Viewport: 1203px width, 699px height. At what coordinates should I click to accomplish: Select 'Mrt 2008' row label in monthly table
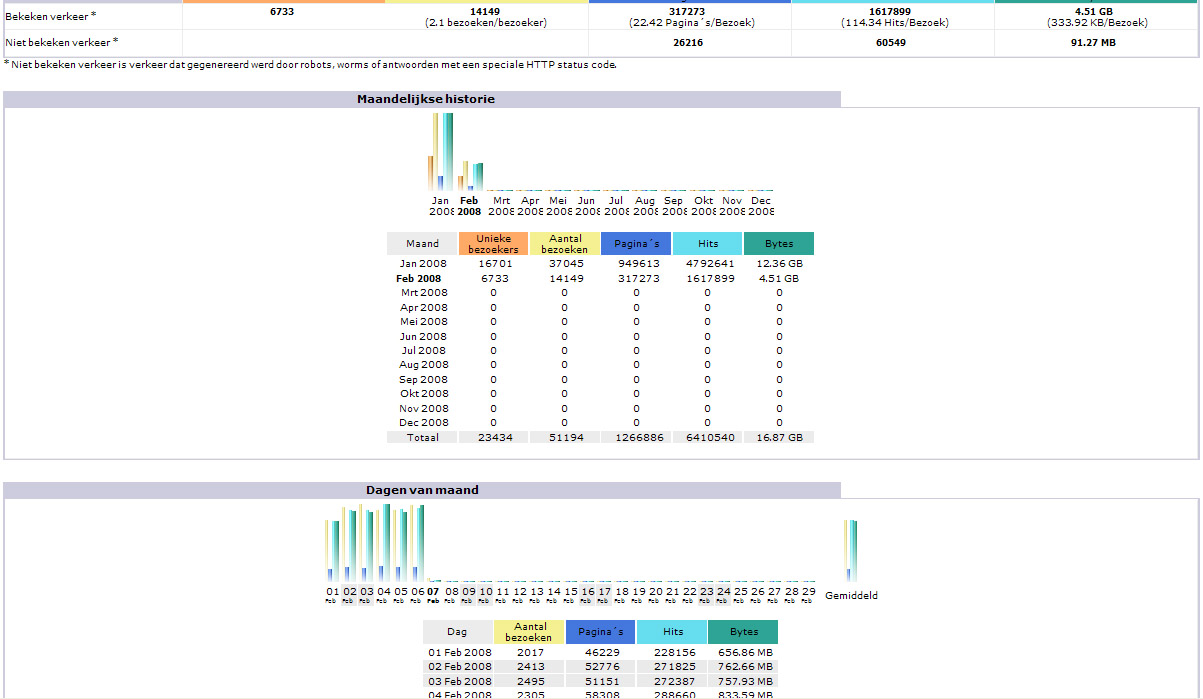pyautogui.click(x=424, y=293)
